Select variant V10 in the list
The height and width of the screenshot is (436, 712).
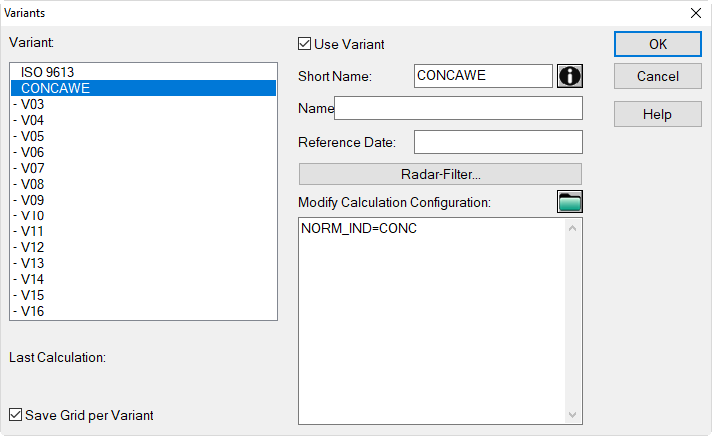pyautogui.click(x=143, y=215)
